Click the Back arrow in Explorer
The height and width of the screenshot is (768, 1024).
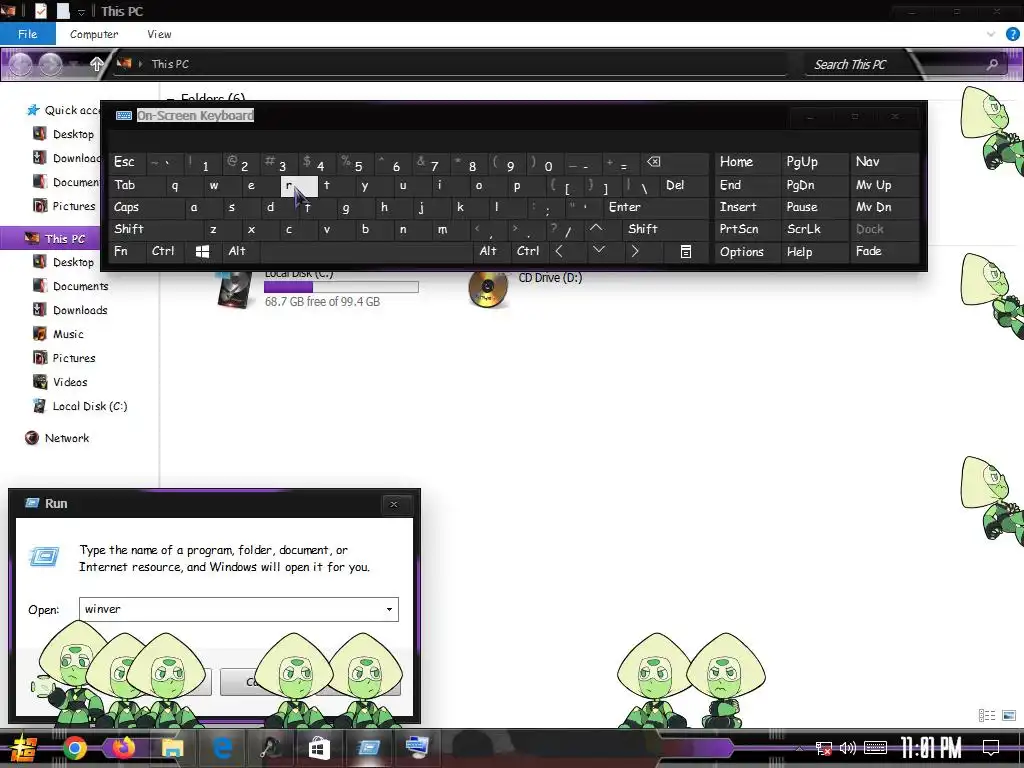point(20,64)
